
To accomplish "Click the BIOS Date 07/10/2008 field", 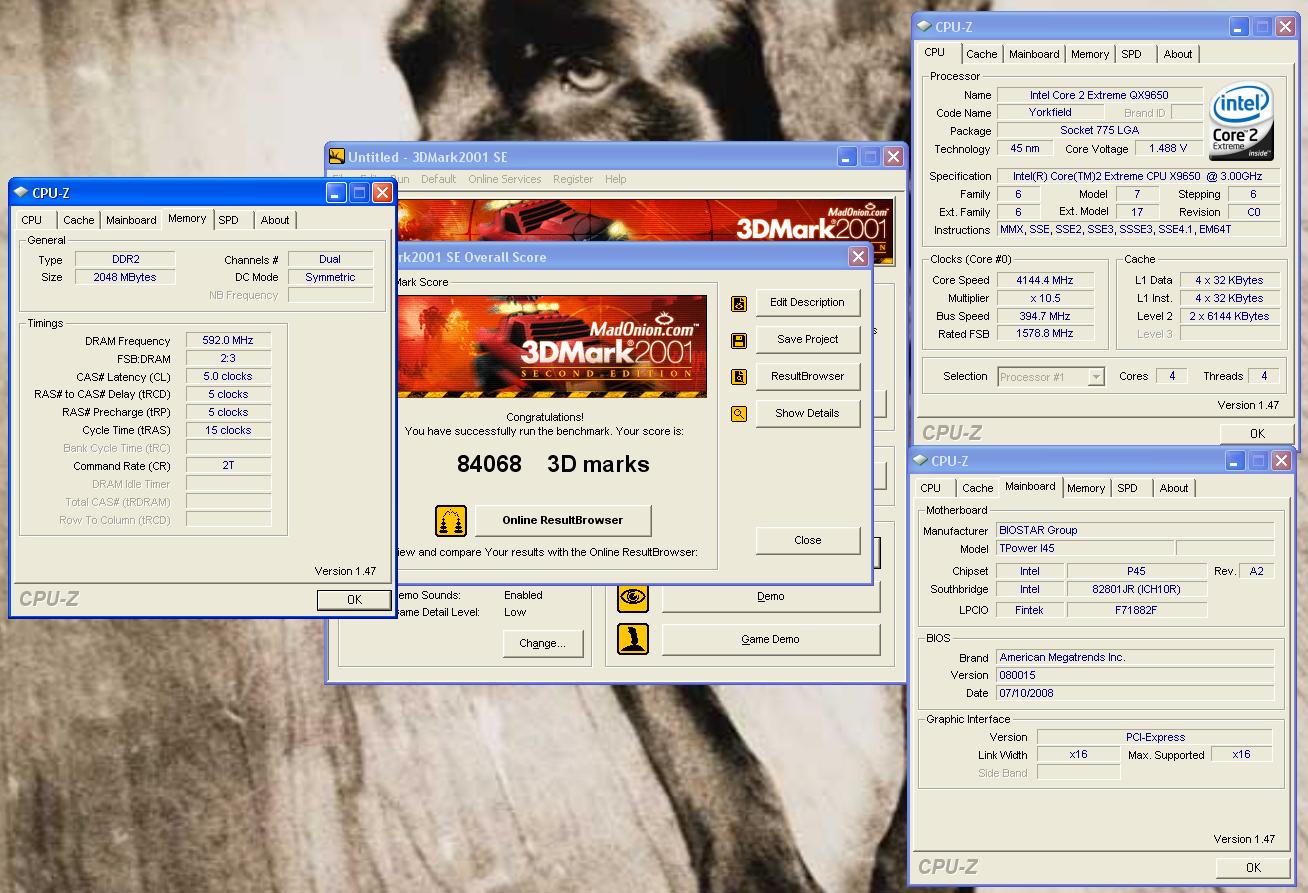I will pos(1135,693).
